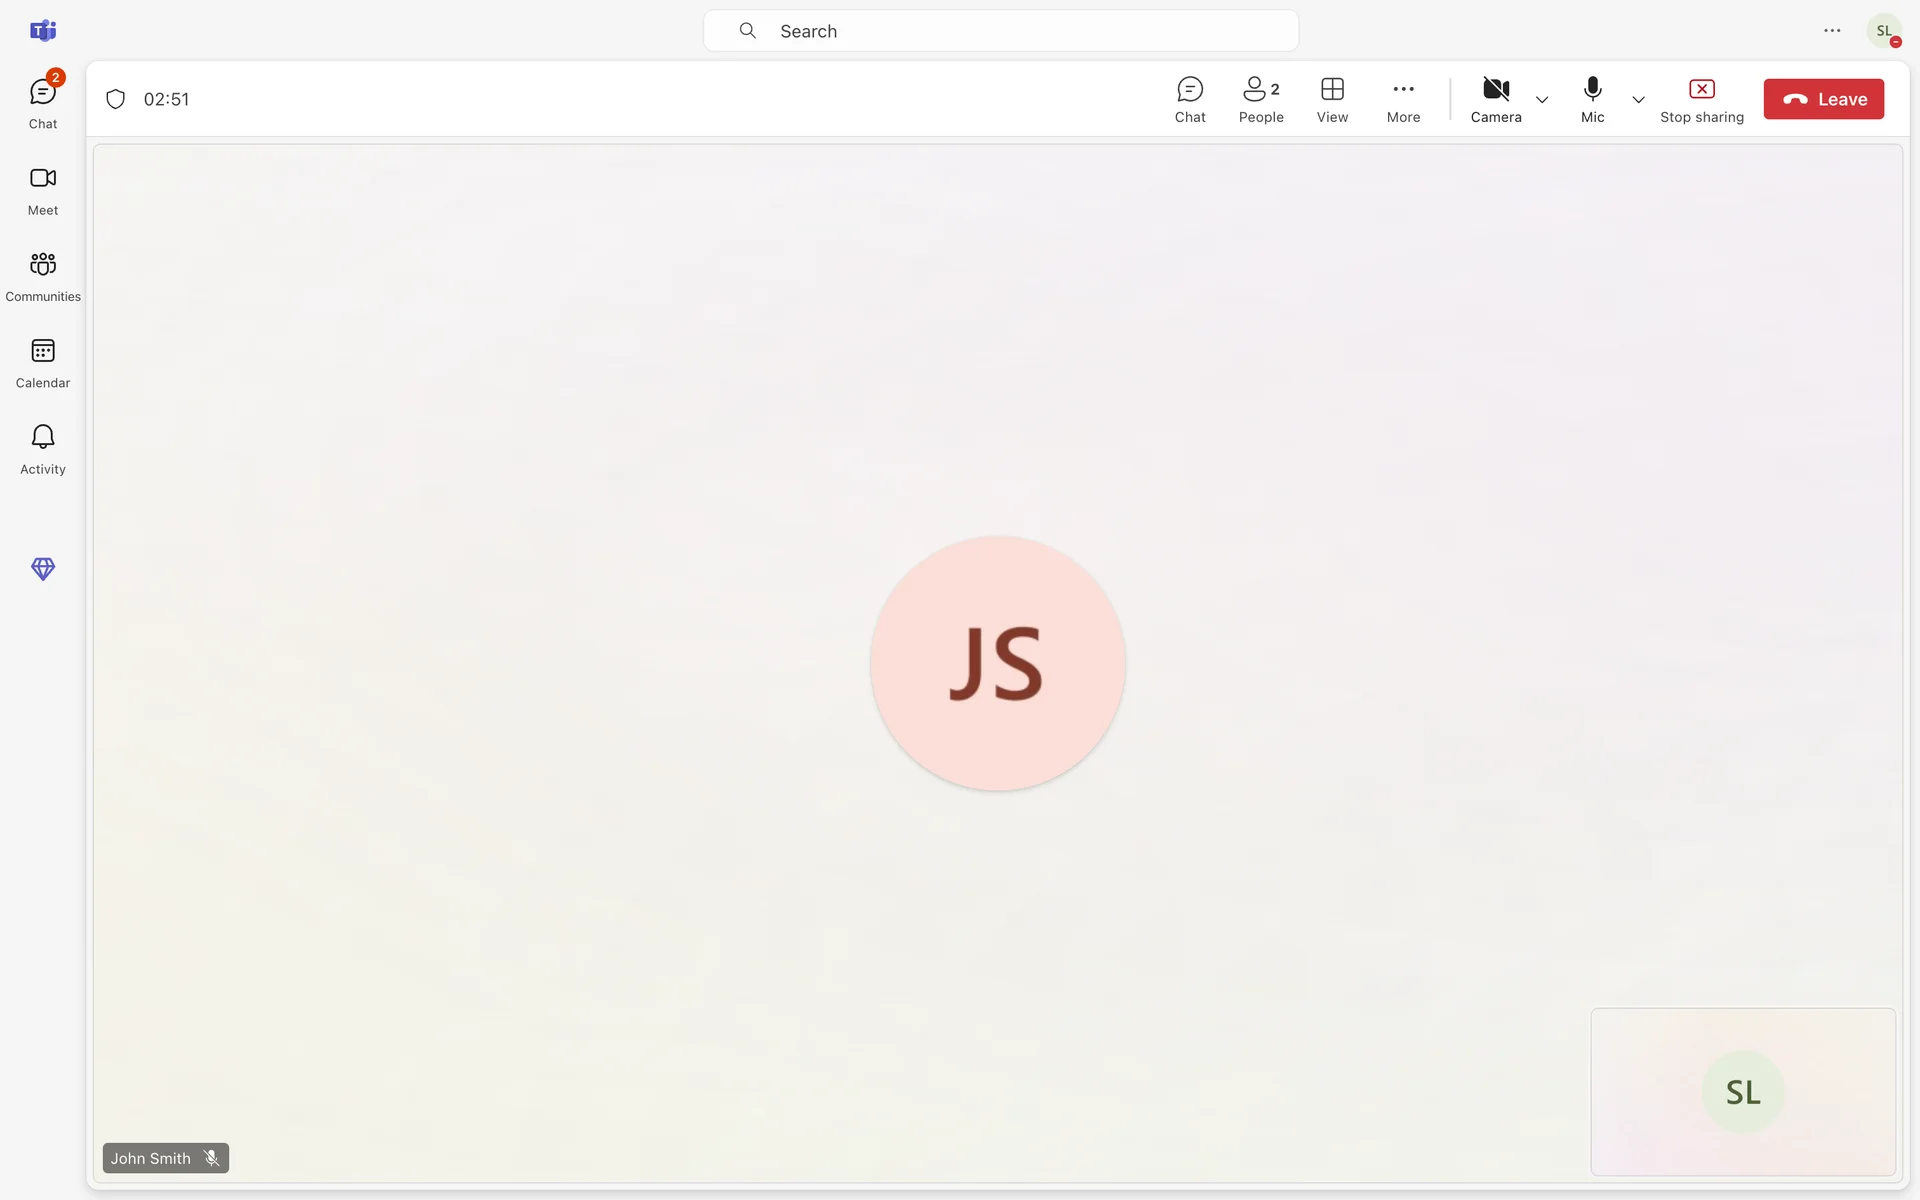Select the SL self-view thumbnail
Image resolution: width=1920 pixels, height=1200 pixels.
[x=1742, y=1091]
